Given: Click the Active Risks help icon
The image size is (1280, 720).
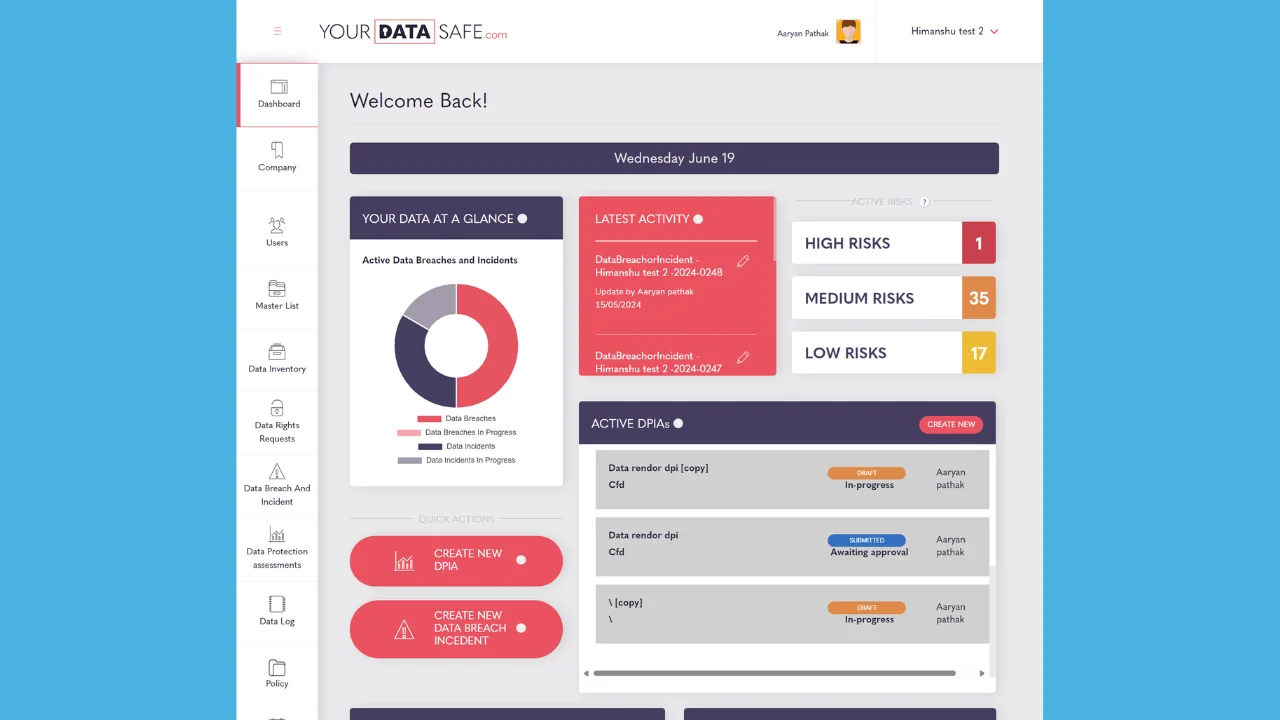Looking at the screenshot, I should coord(924,202).
